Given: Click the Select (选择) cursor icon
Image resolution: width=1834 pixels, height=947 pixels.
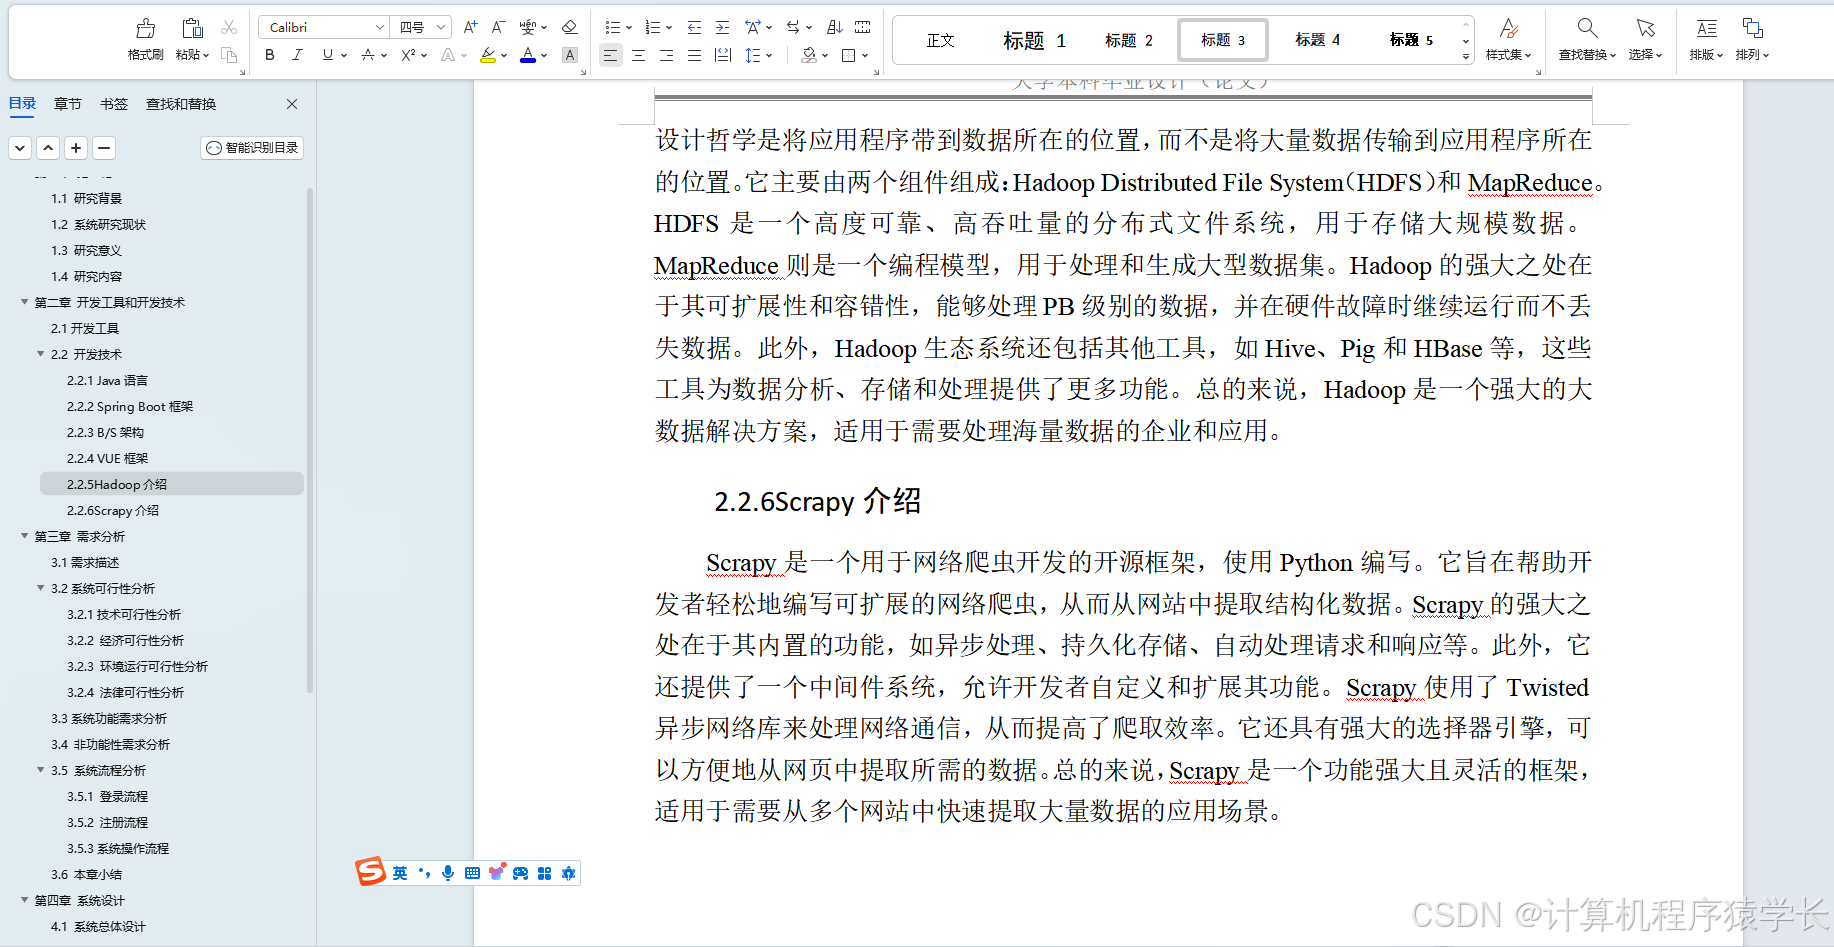Looking at the screenshot, I should (x=1645, y=28).
